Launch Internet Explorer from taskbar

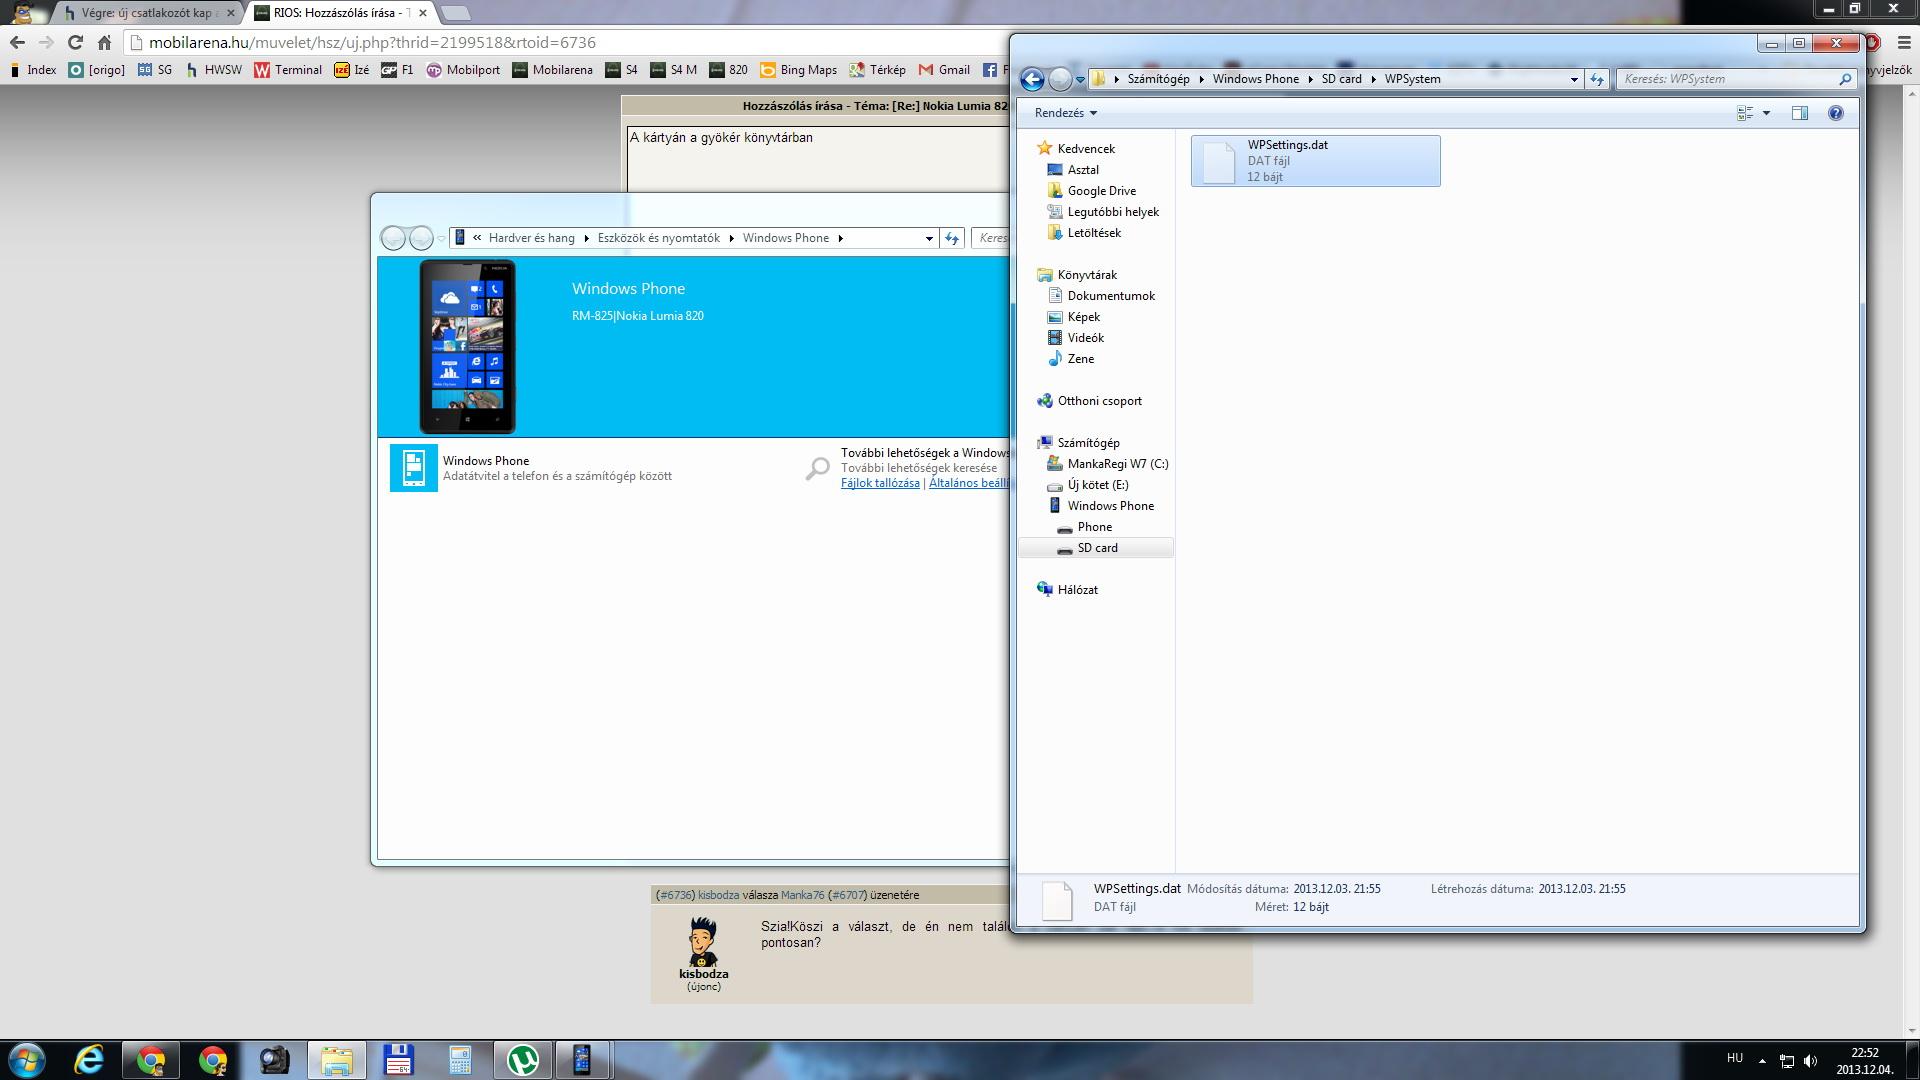(89, 1060)
